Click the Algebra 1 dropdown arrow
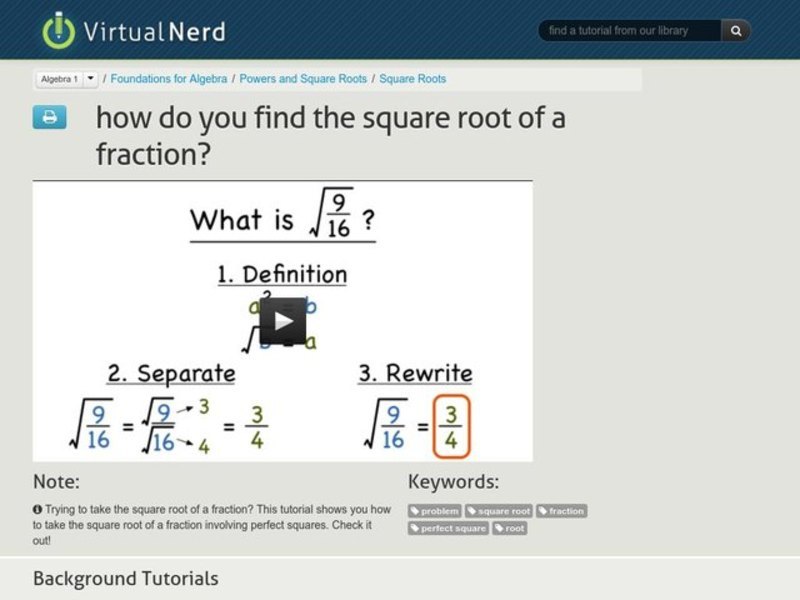This screenshot has height=600, width=800. click(x=91, y=77)
